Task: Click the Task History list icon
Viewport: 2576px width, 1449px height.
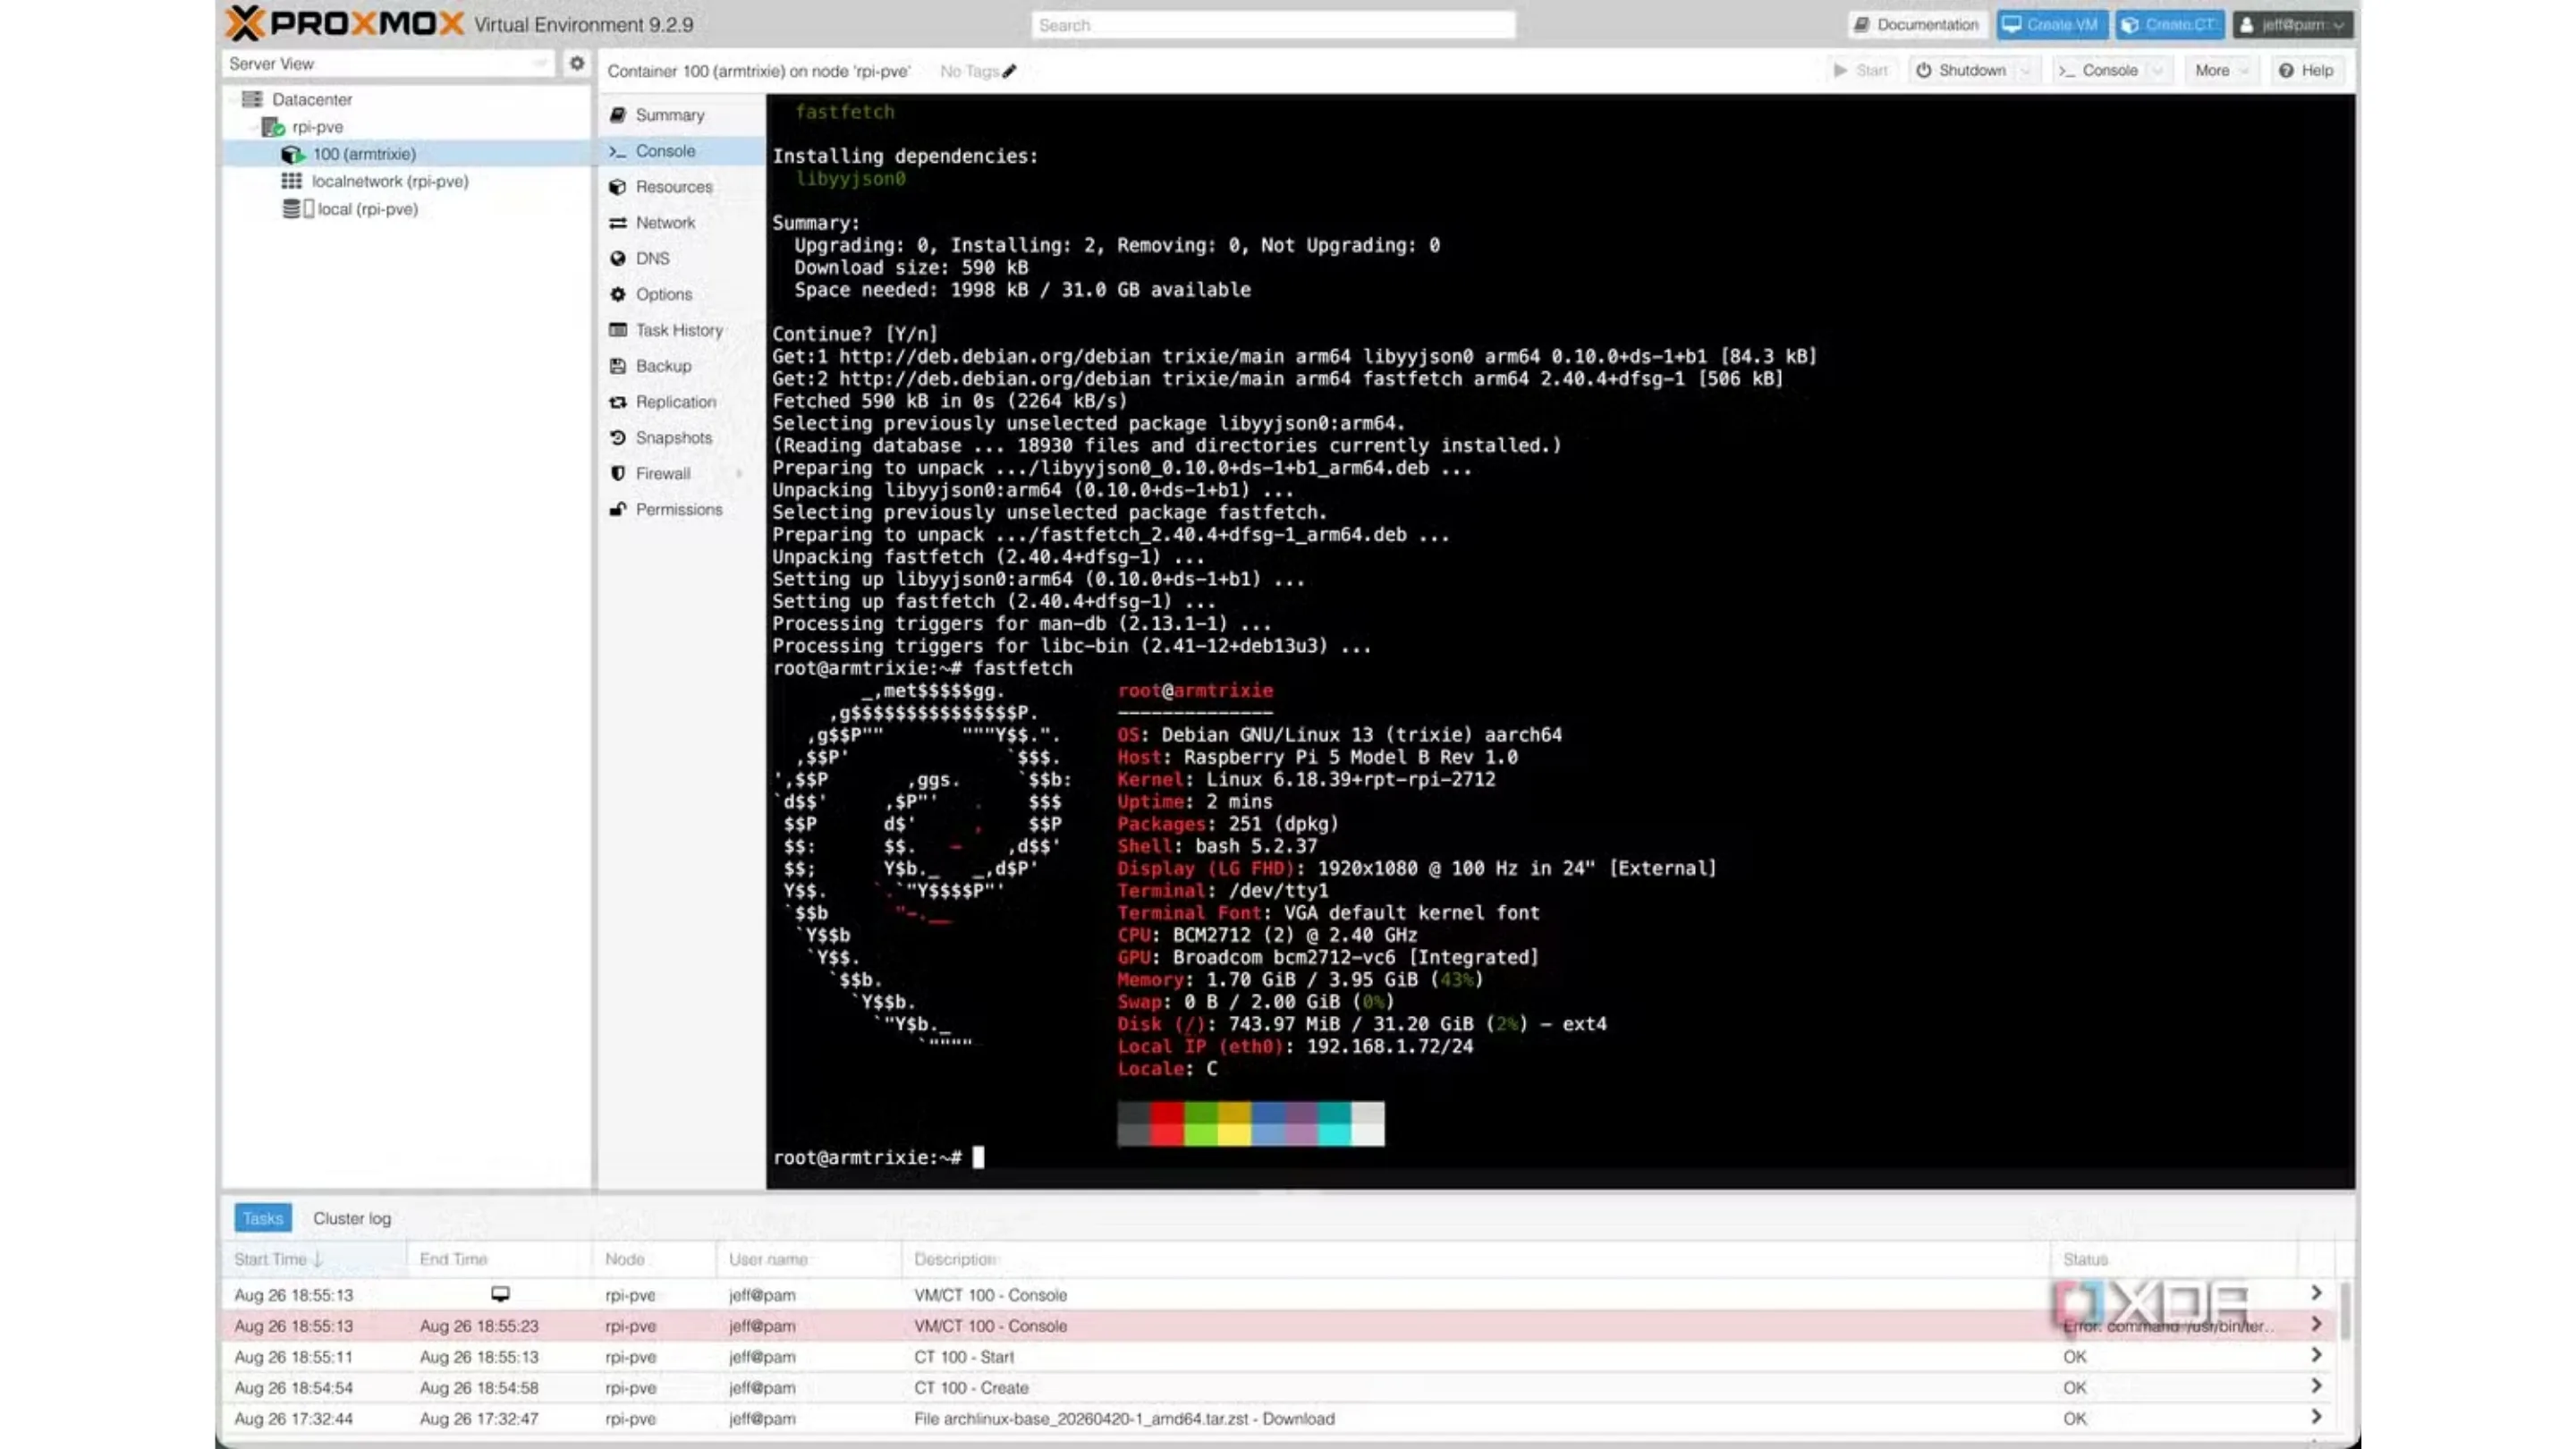Action: pyautogui.click(x=618, y=330)
